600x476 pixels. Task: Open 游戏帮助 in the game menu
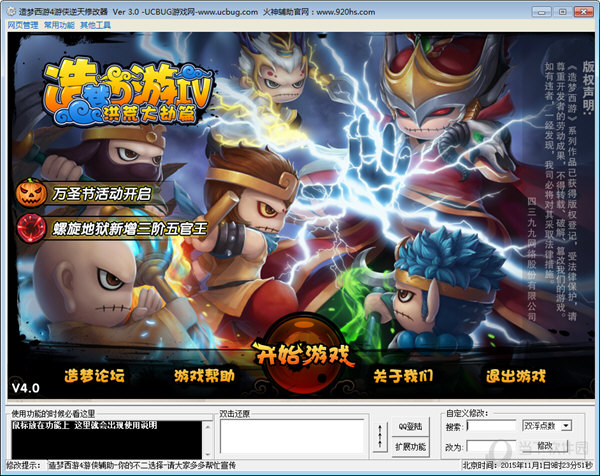pos(204,376)
